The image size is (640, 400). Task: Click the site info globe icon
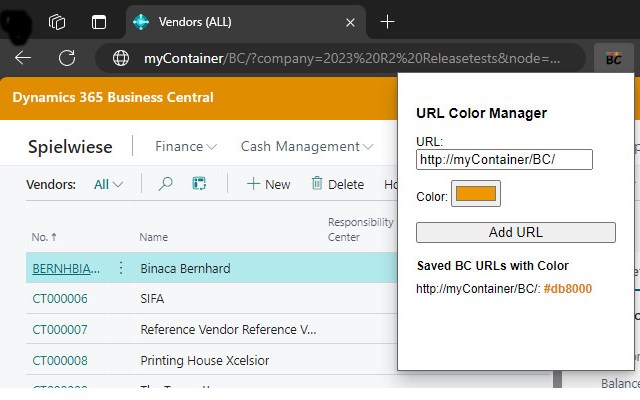[x=121, y=58]
